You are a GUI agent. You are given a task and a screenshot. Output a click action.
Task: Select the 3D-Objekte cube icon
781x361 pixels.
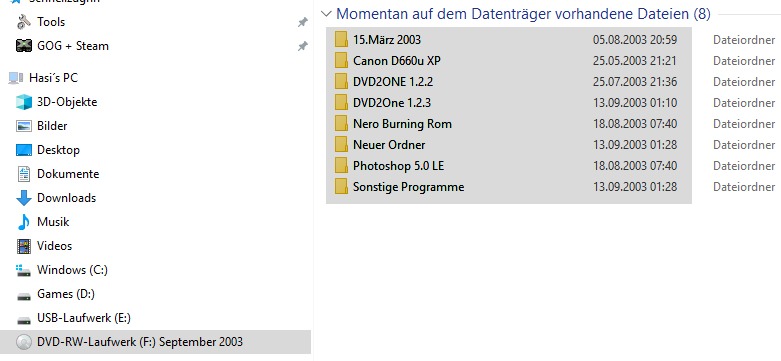point(23,102)
